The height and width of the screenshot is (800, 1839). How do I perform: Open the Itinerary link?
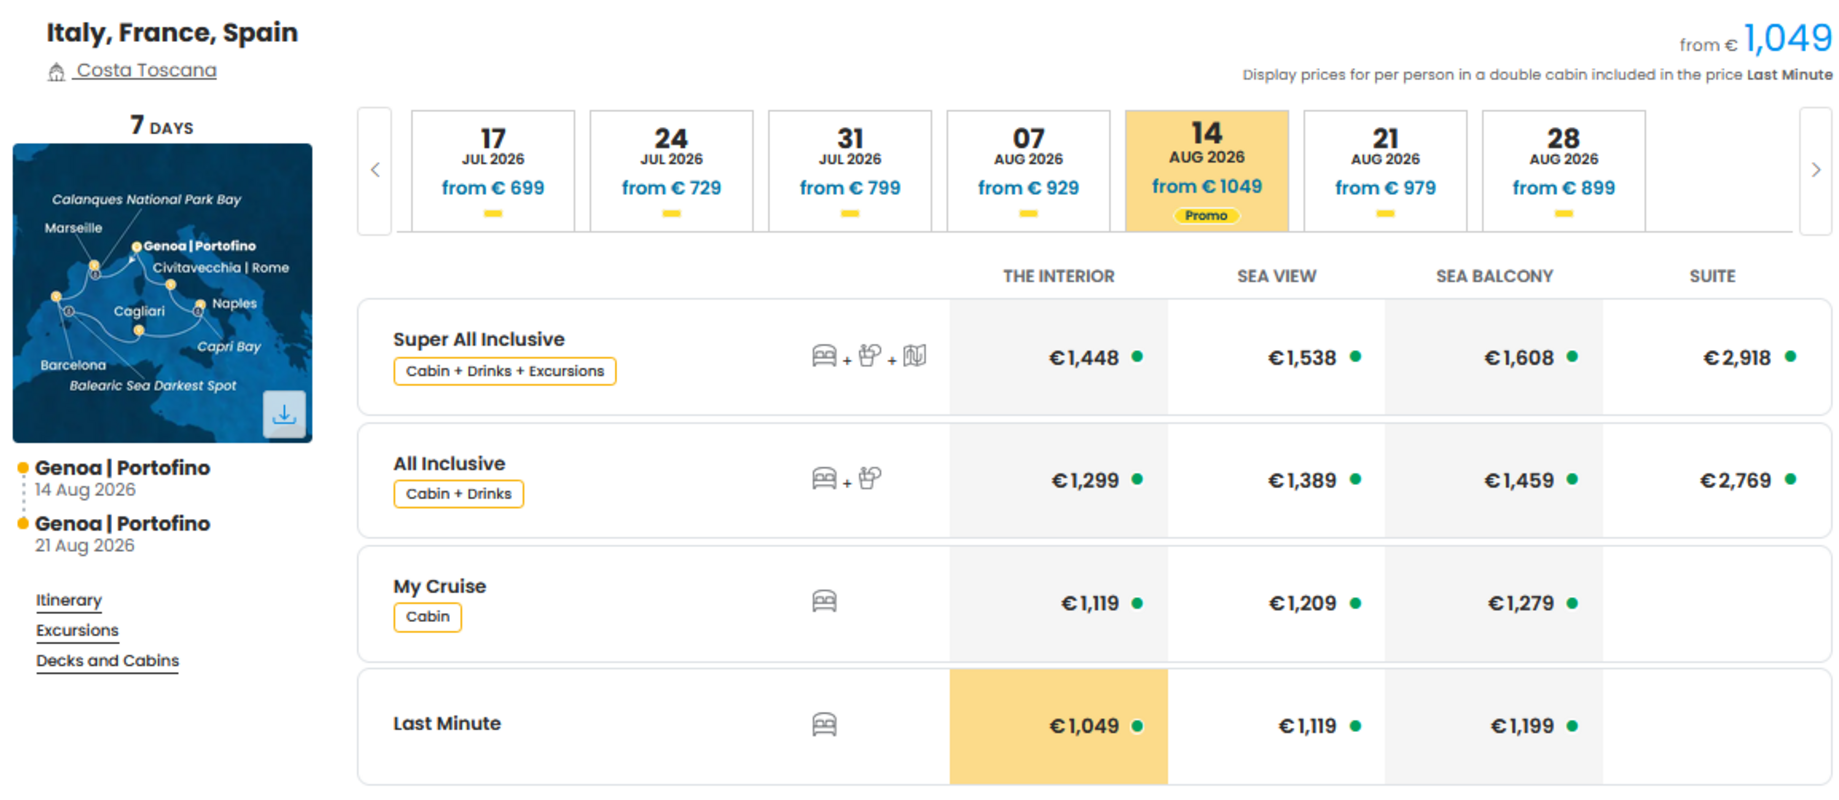[69, 600]
